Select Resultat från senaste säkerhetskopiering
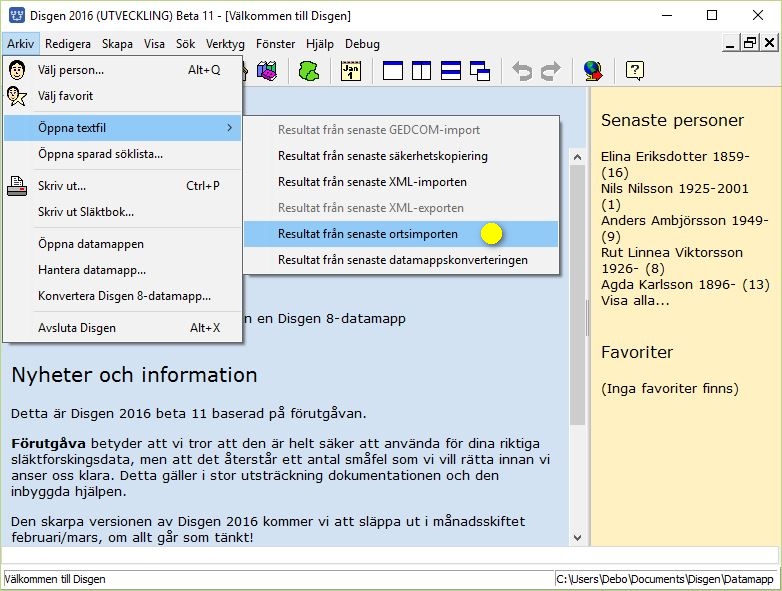The width and height of the screenshot is (782, 591). (x=401, y=156)
